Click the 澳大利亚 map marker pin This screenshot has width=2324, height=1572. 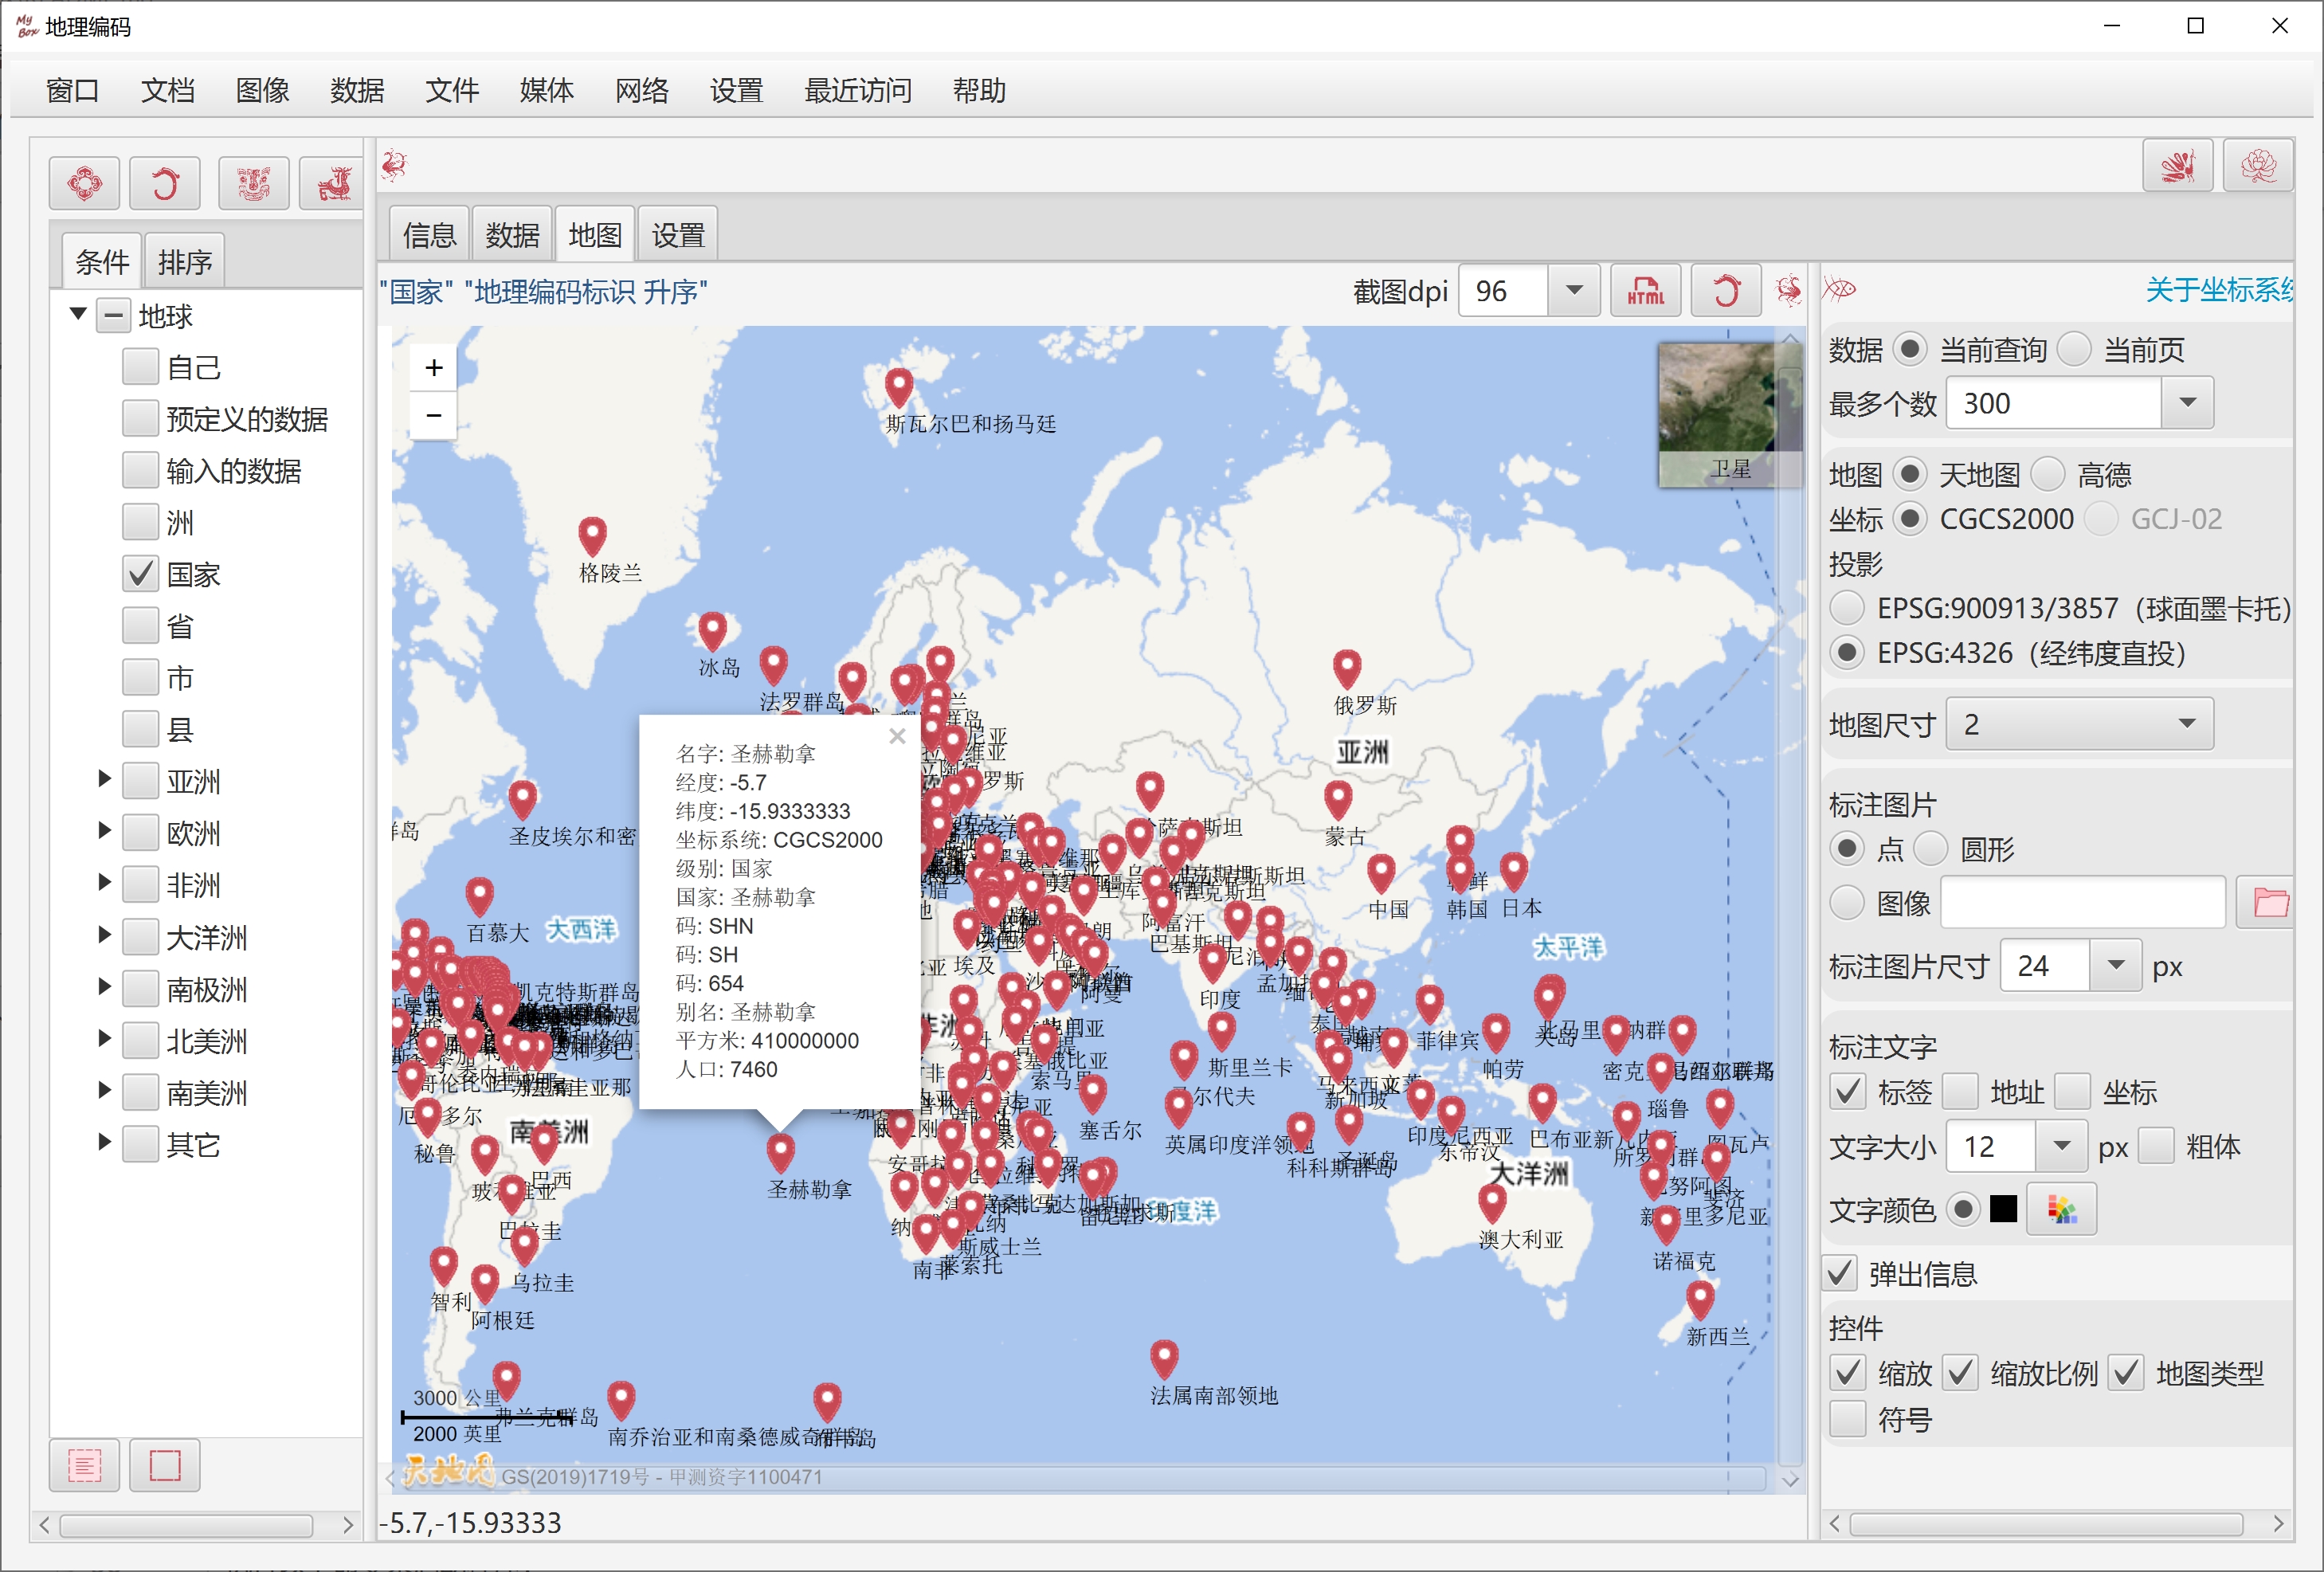click(1492, 1203)
